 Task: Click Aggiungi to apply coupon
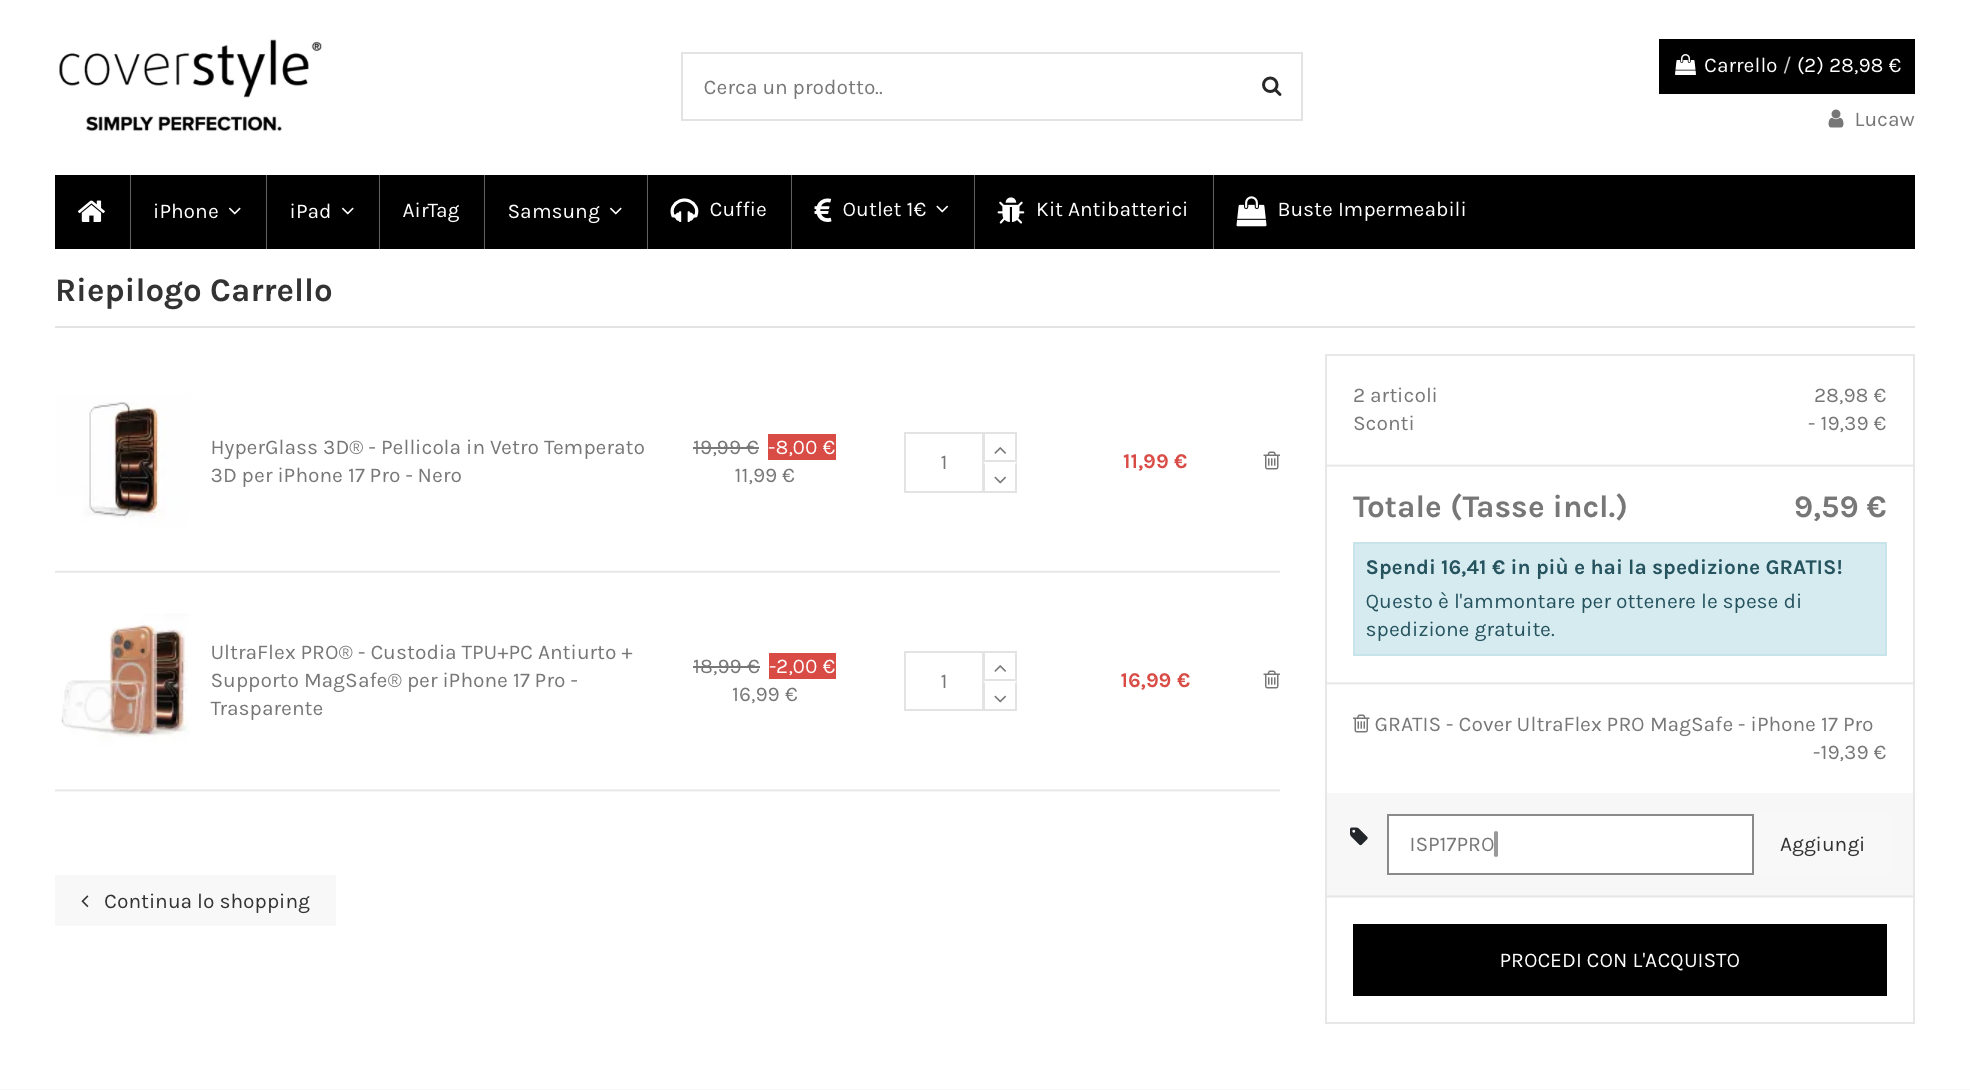1822,845
